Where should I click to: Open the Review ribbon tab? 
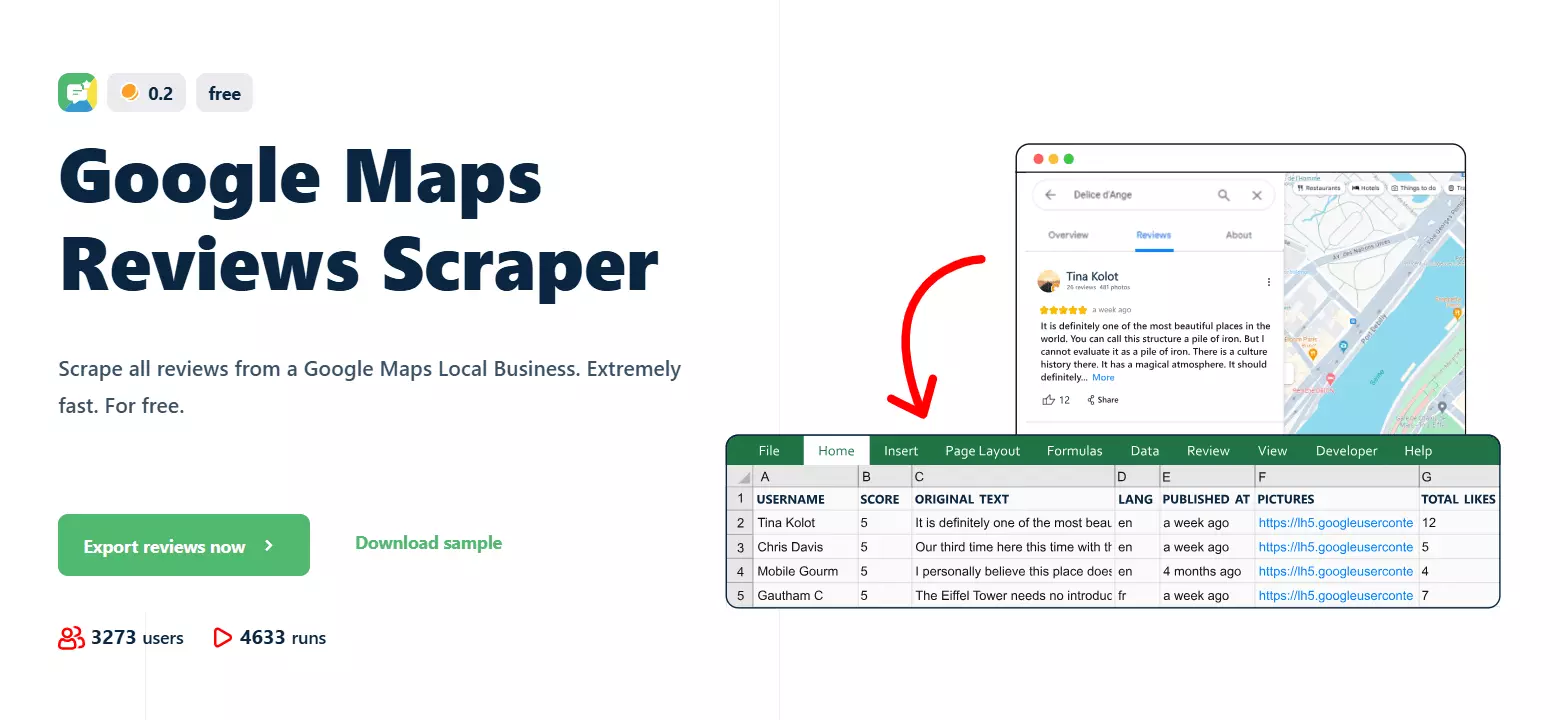click(x=1208, y=451)
